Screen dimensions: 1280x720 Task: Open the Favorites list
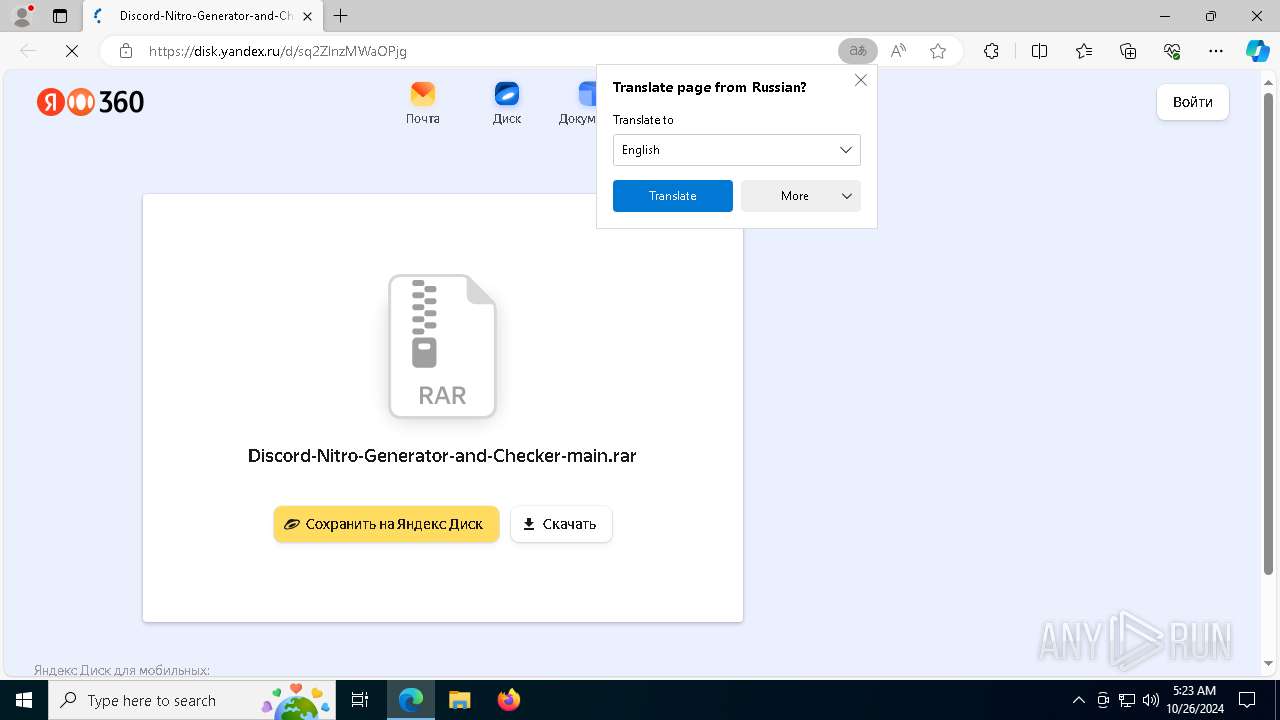pos(1084,51)
